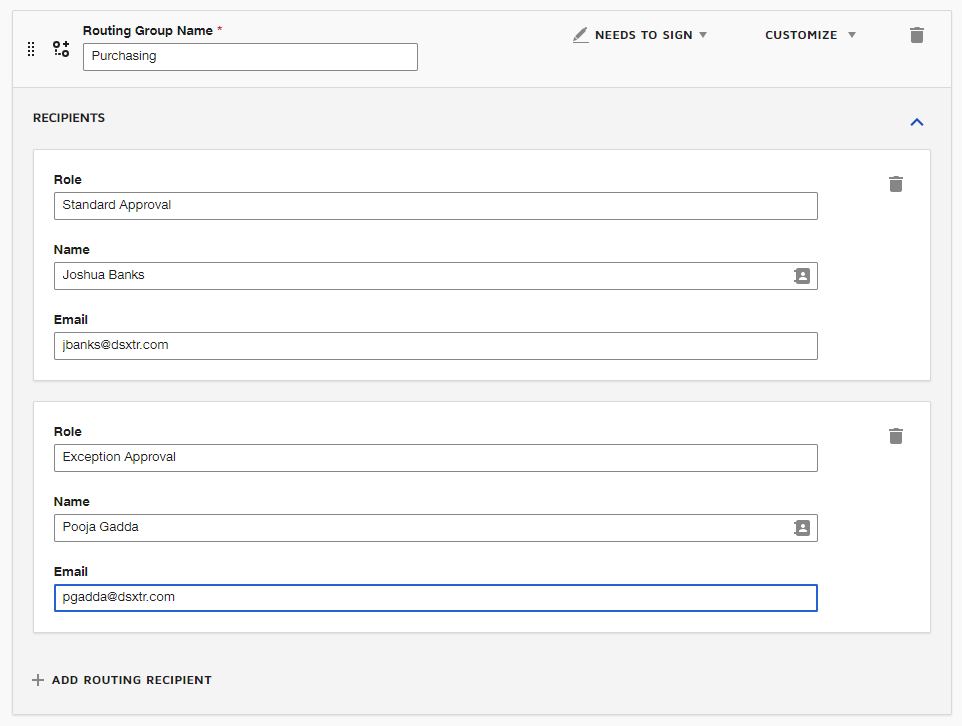The height and width of the screenshot is (726, 962).
Task: Click the jbanks@dsxtr.com email field
Action: tap(436, 346)
